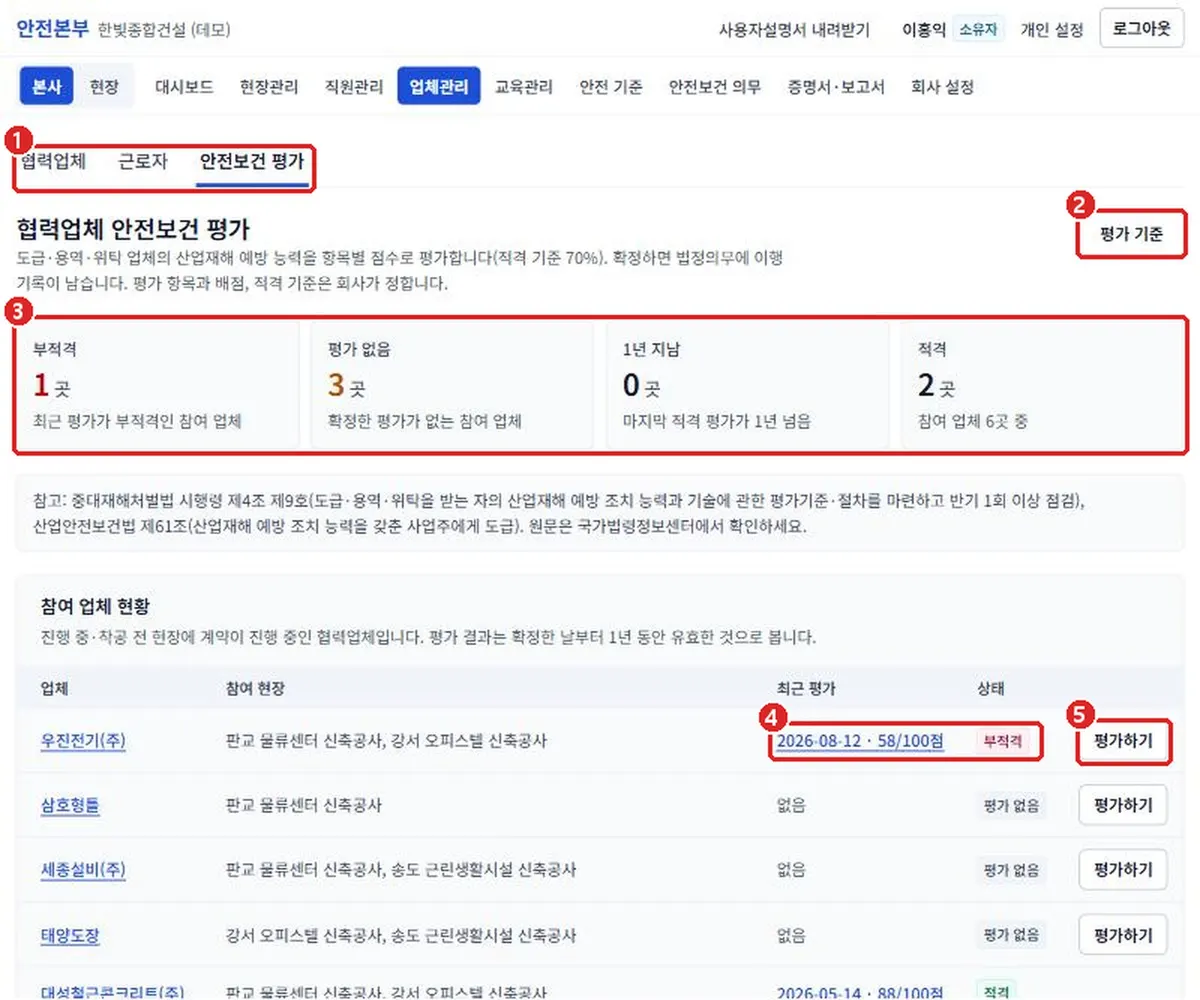Open the 교육관리 menu

coord(524,87)
